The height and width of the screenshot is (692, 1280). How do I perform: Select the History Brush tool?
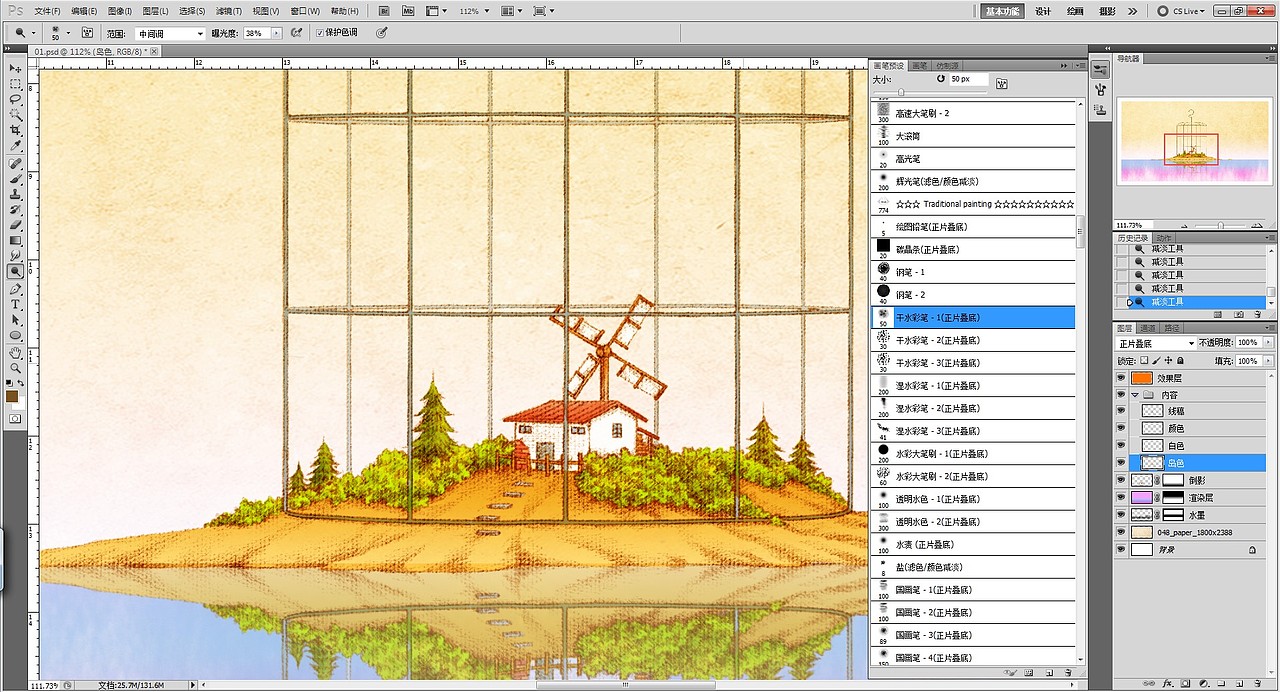point(16,210)
